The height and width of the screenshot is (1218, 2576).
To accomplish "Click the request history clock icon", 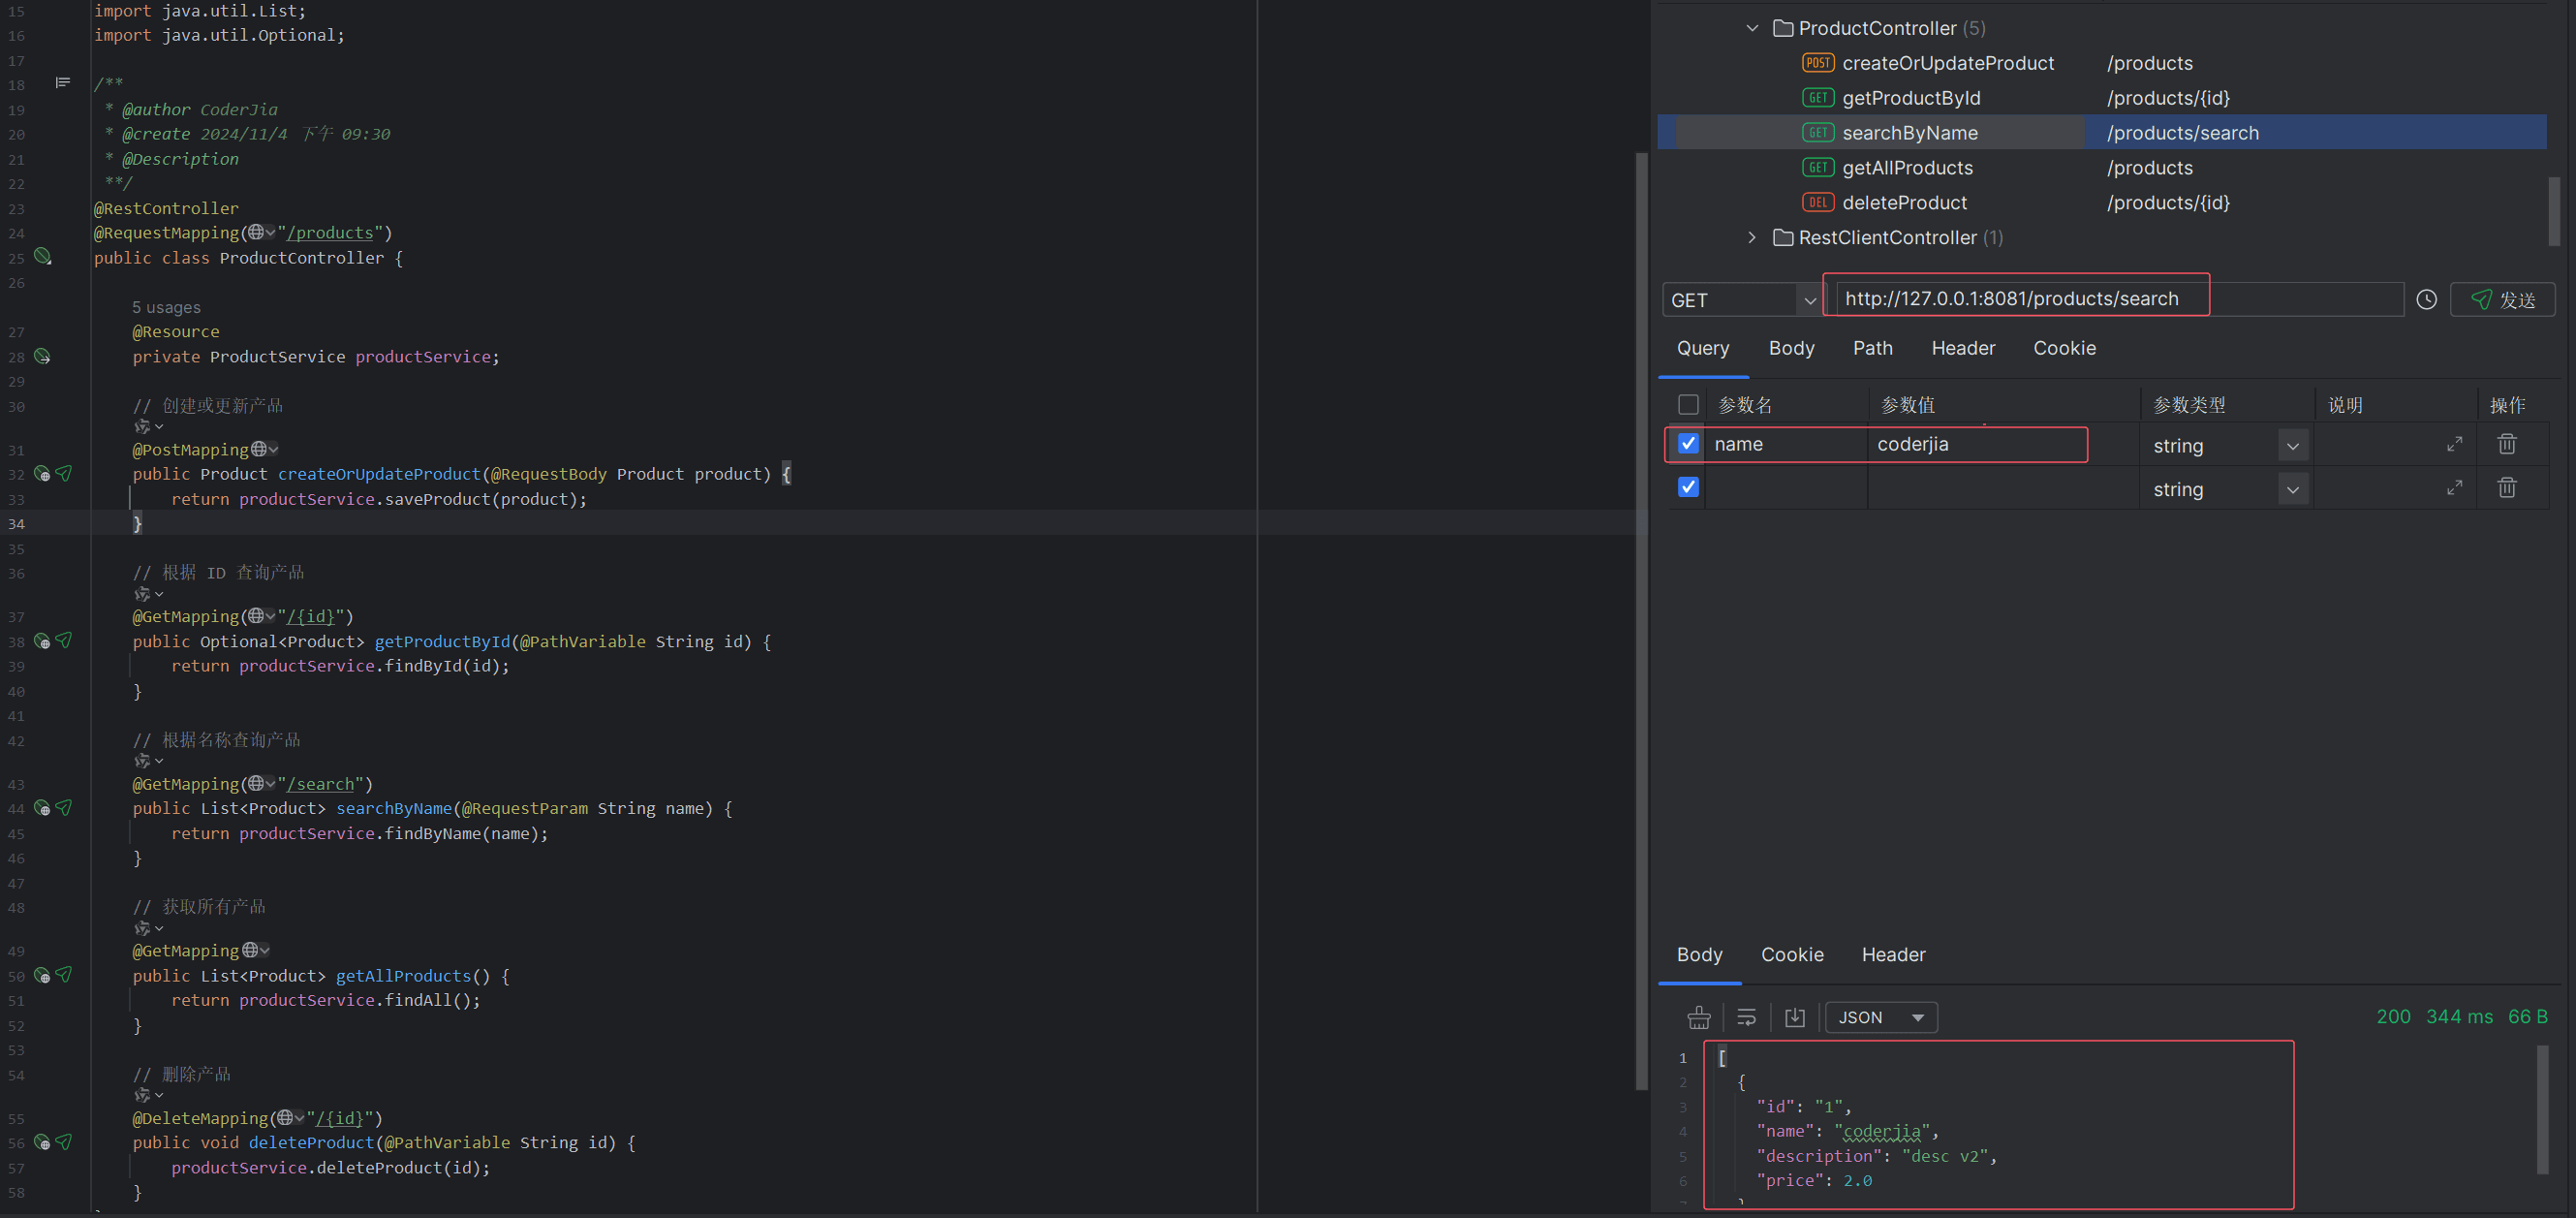I will pyautogui.click(x=2426, y=300).
